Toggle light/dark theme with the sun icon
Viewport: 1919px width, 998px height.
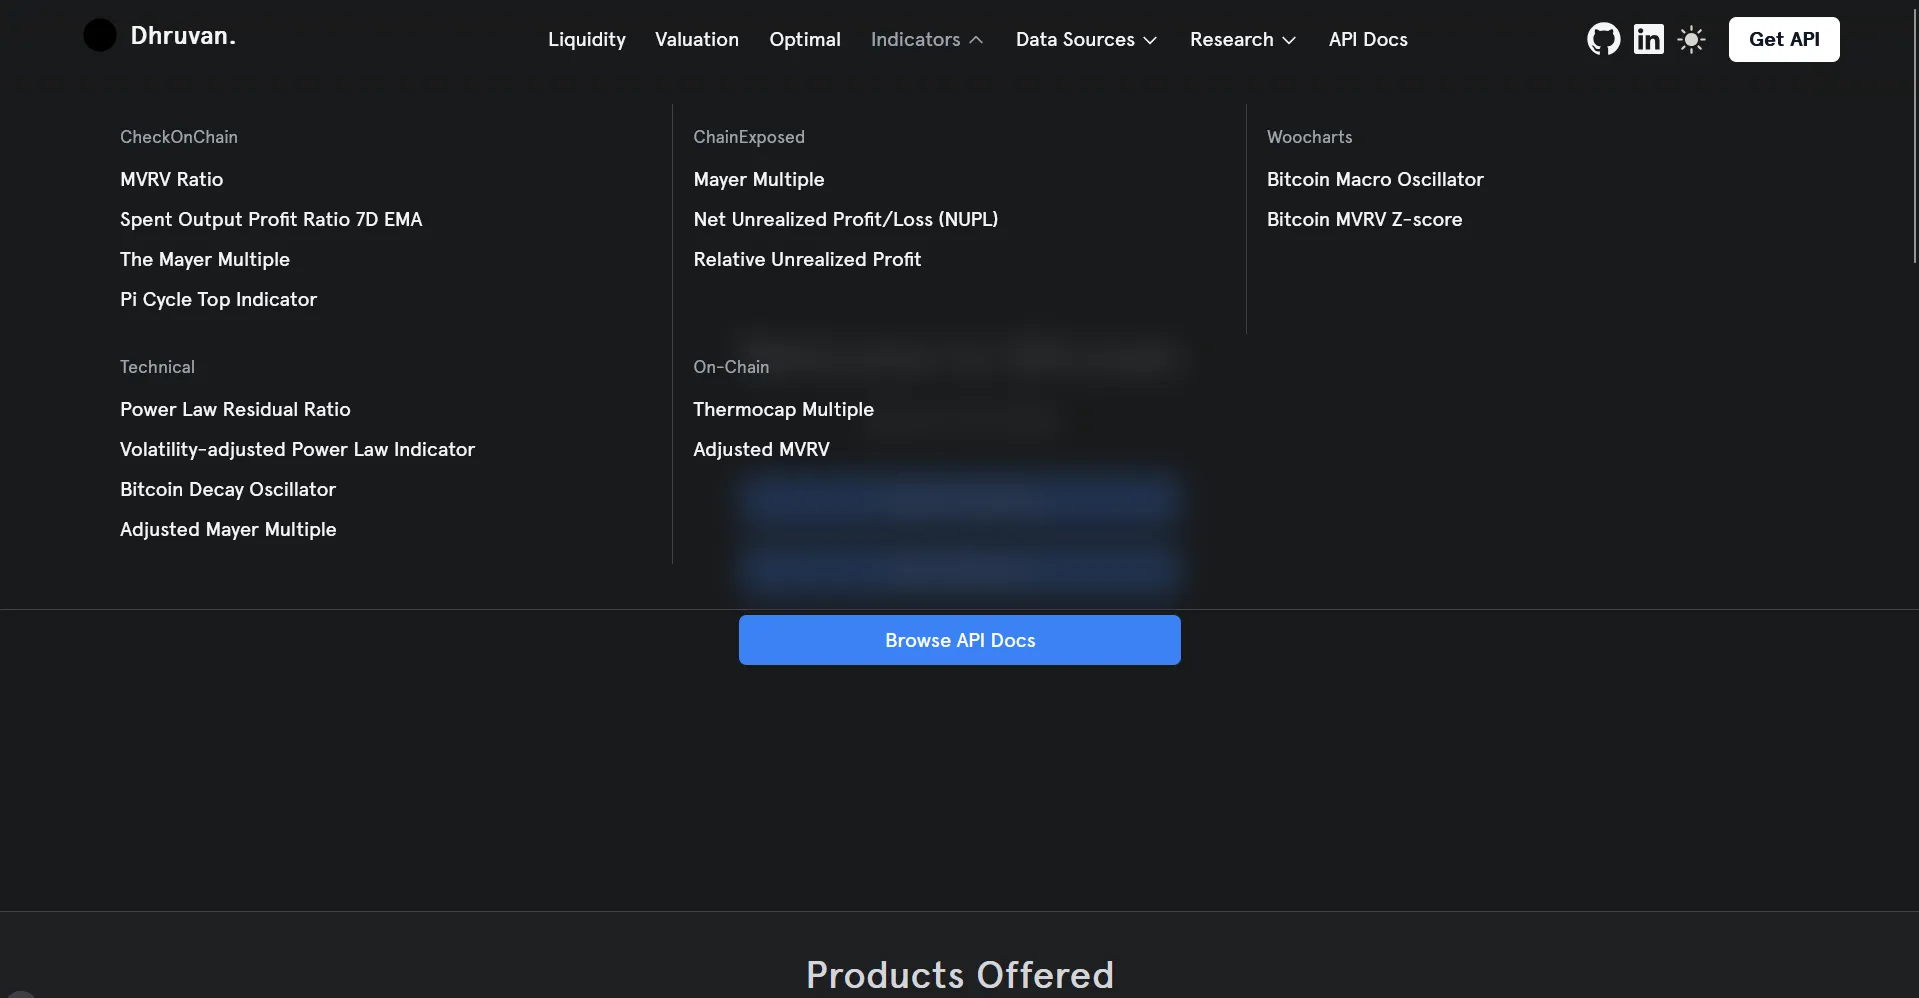click(1690, 39)
